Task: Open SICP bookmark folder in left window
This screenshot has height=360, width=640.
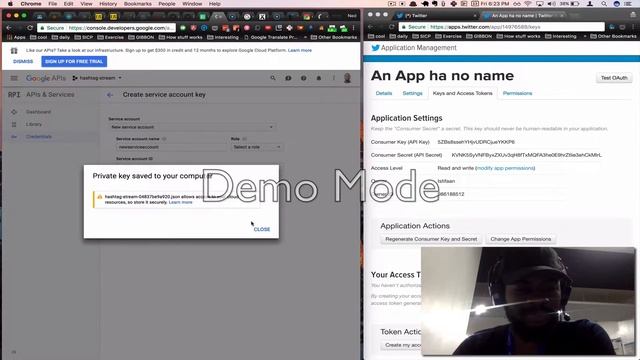Action: [x=84, y=37]
